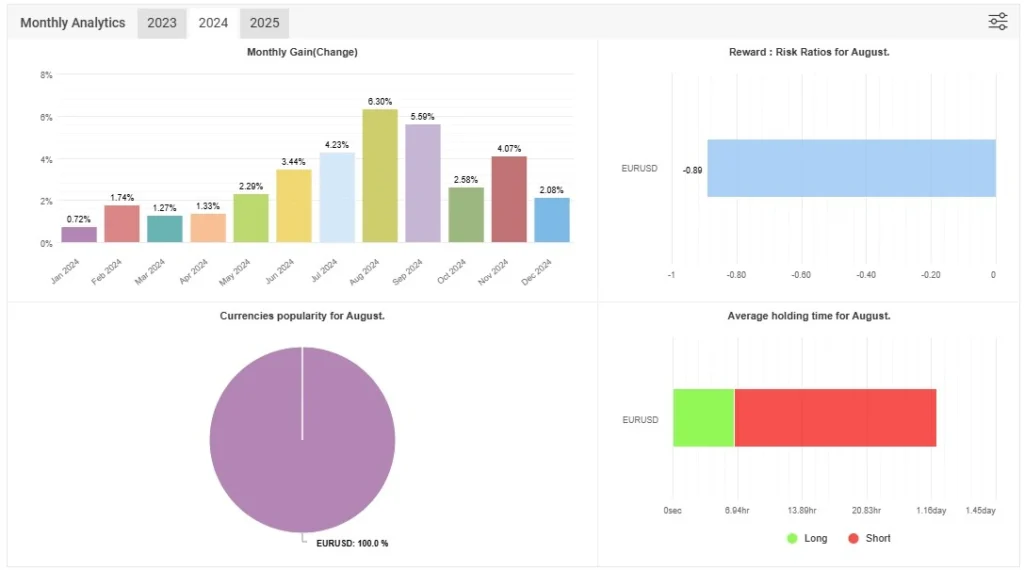Screen dimensions: 1024x570
Task: Select the Sep 2024 bar showing 5.59%
Action: (423, 183)
